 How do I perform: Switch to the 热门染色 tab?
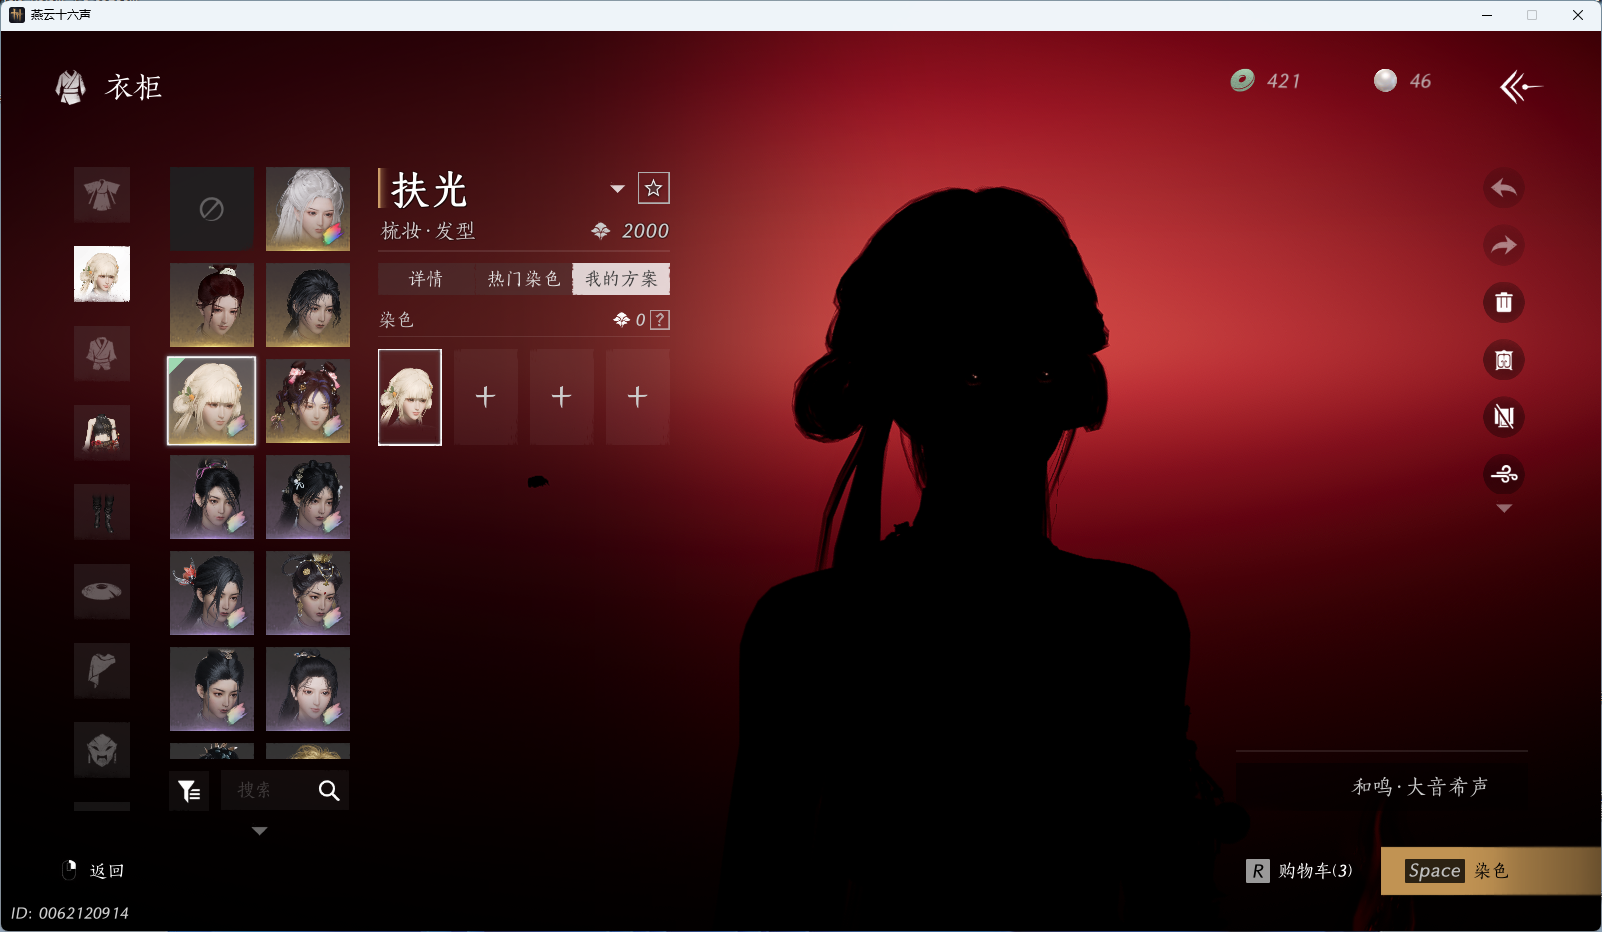523,279
